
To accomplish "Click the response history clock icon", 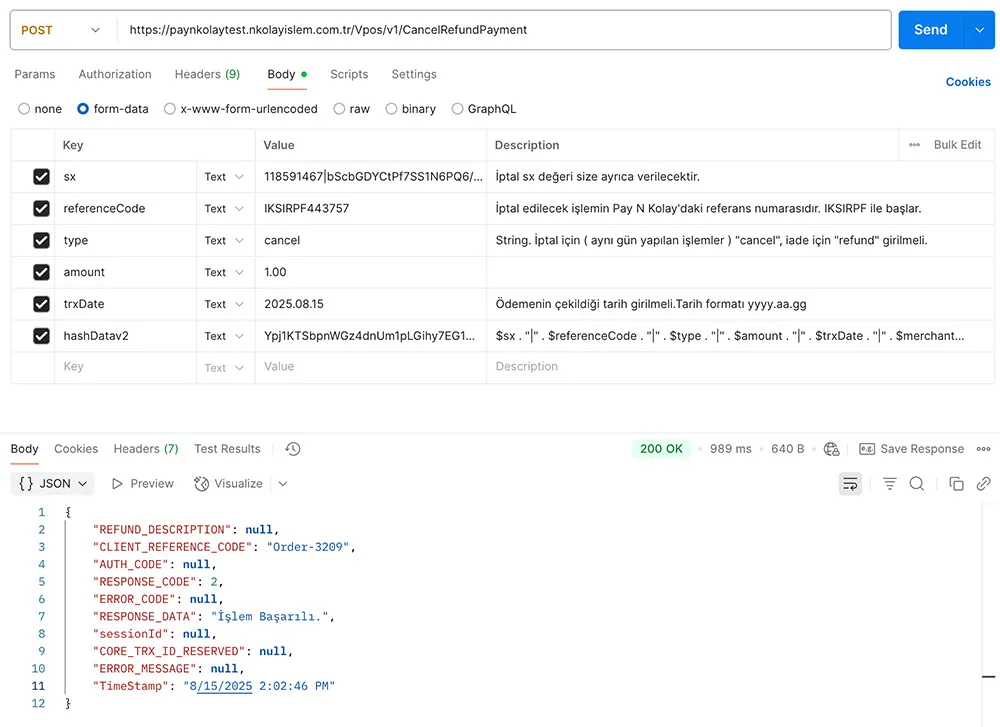I will coord(293,449).
